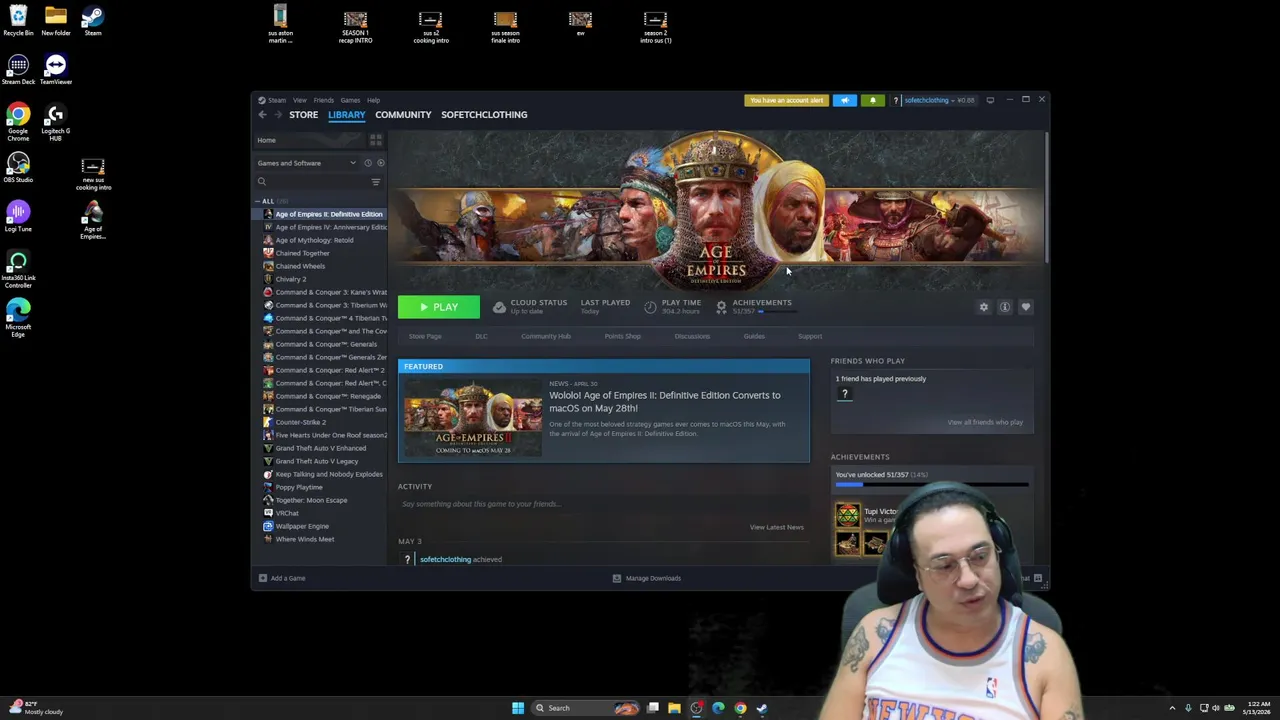
Task: Click Steam icon in taskbar
Action: (762, 708)
